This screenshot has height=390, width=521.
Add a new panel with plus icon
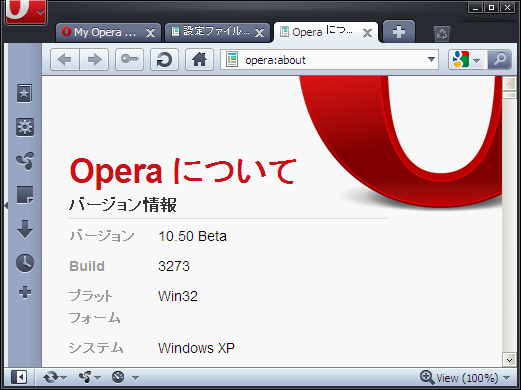(25, 292)
